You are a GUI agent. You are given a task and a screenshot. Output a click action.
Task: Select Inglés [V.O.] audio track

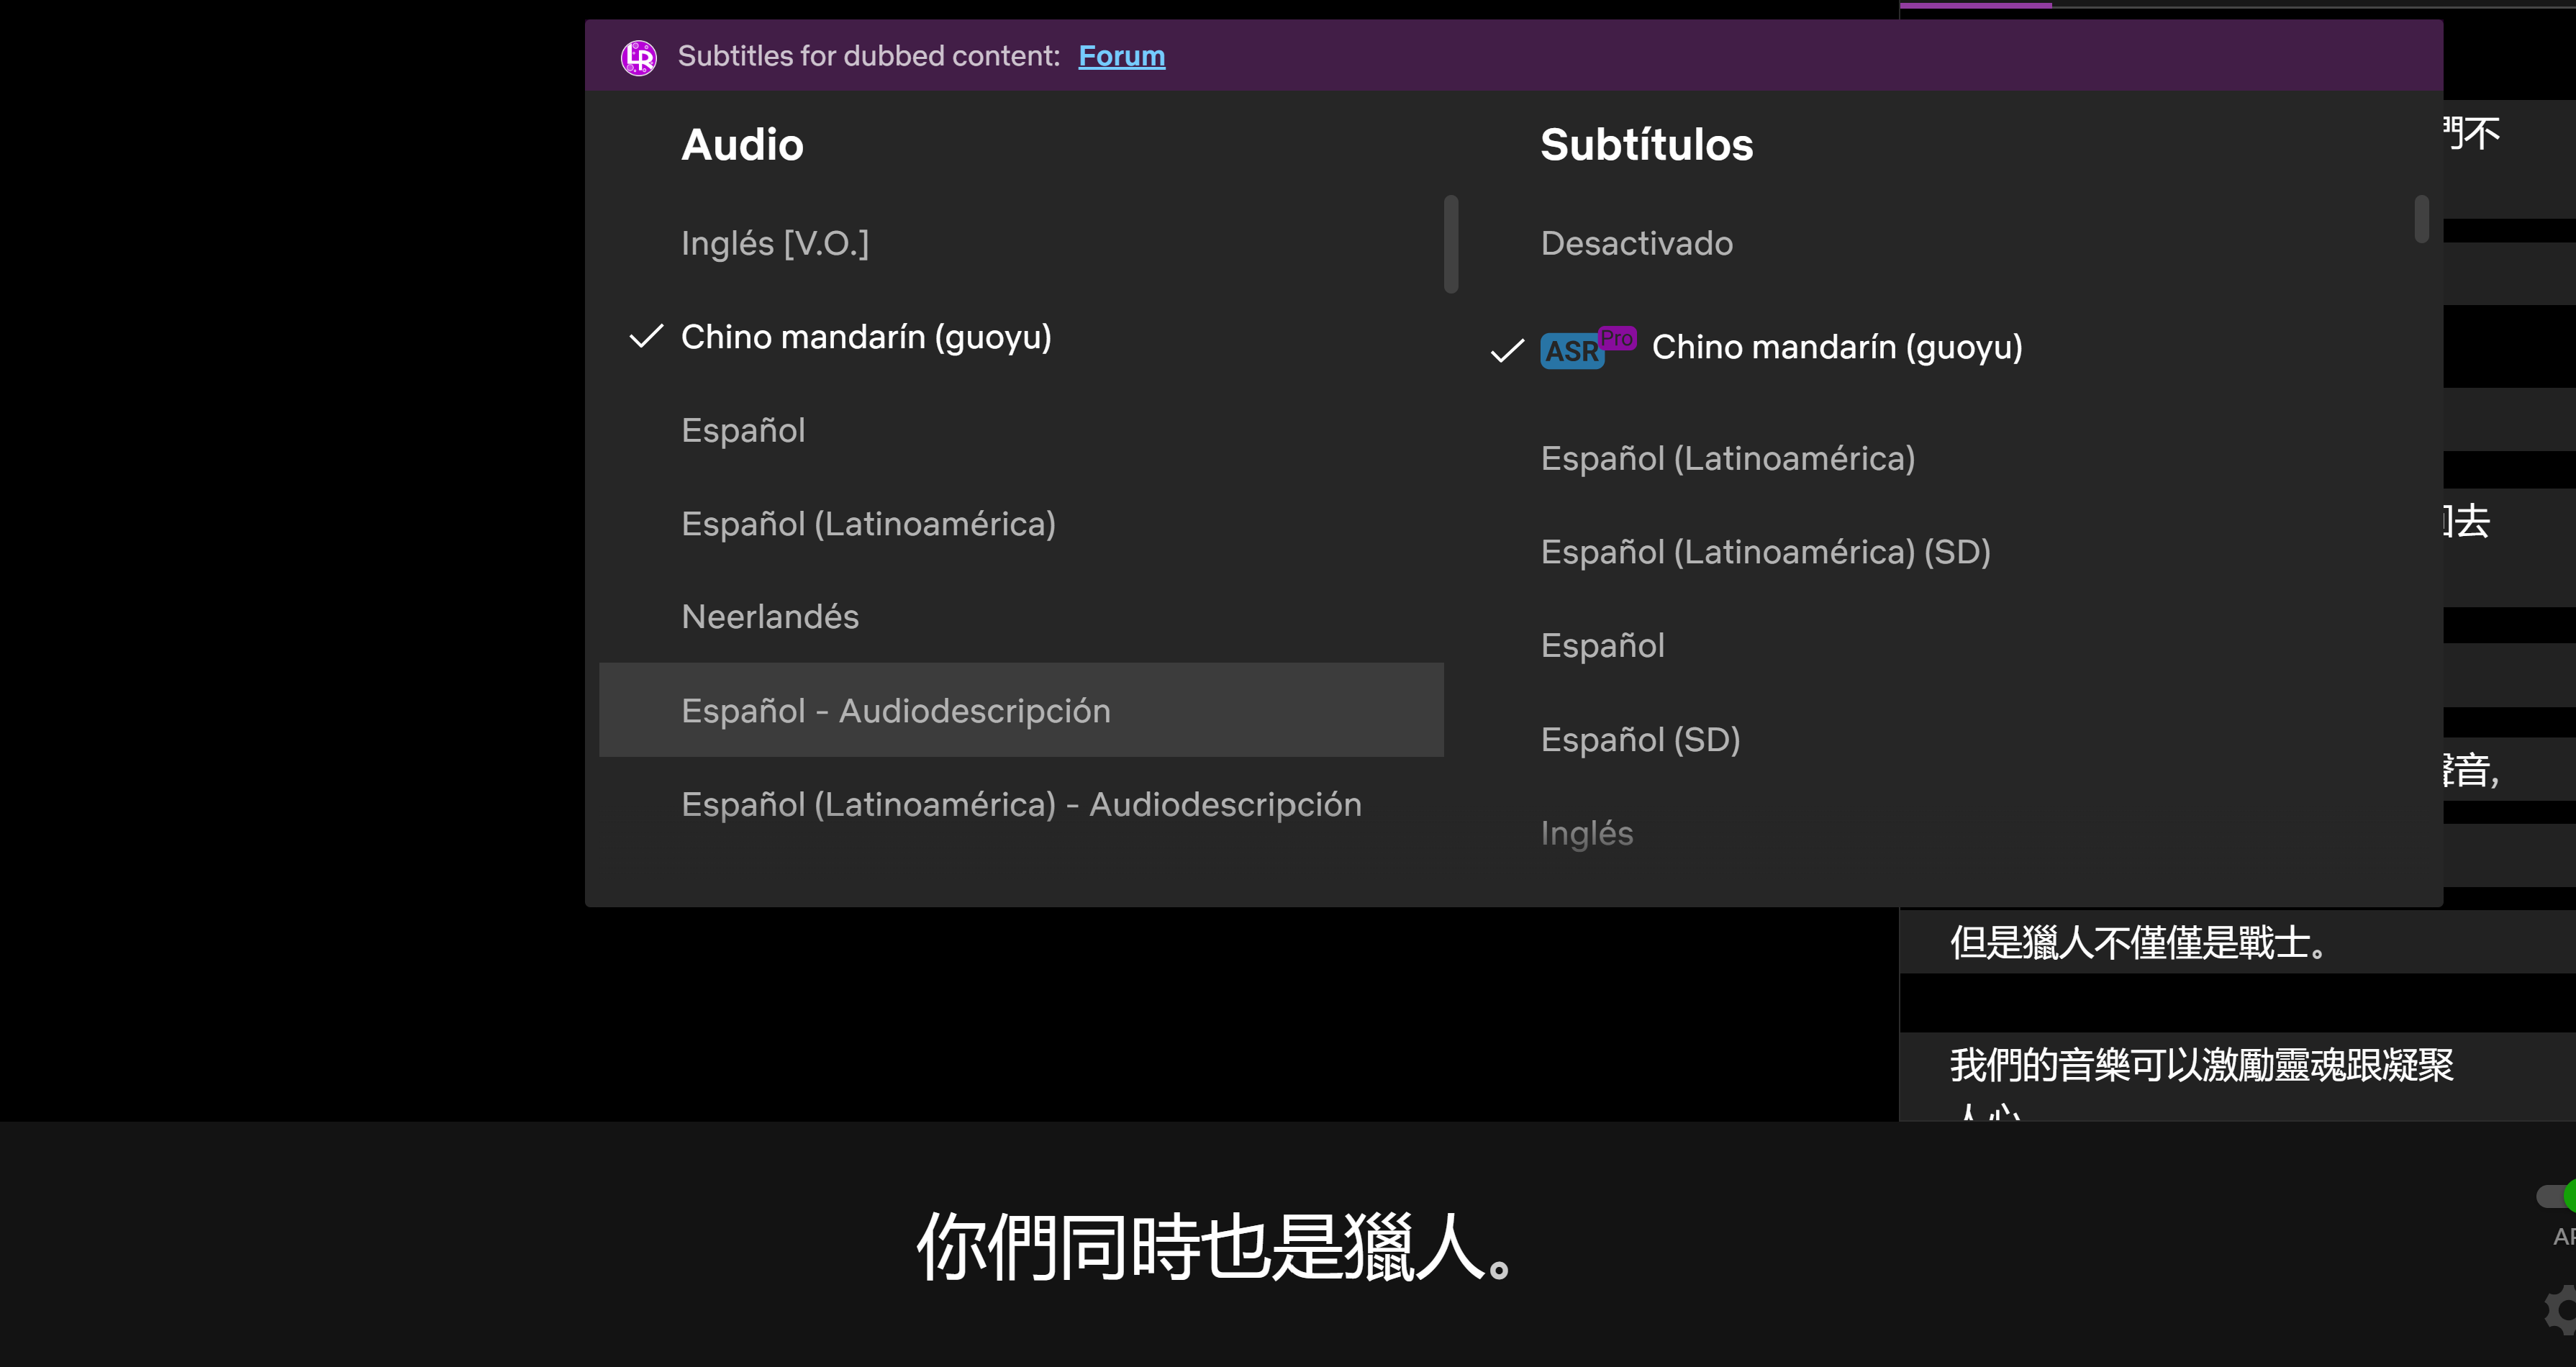(774, 243)
